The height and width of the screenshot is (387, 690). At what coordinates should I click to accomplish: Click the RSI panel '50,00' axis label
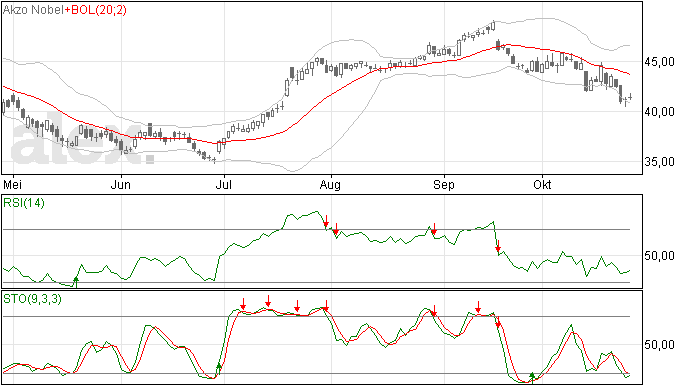(x=659, y=256)
